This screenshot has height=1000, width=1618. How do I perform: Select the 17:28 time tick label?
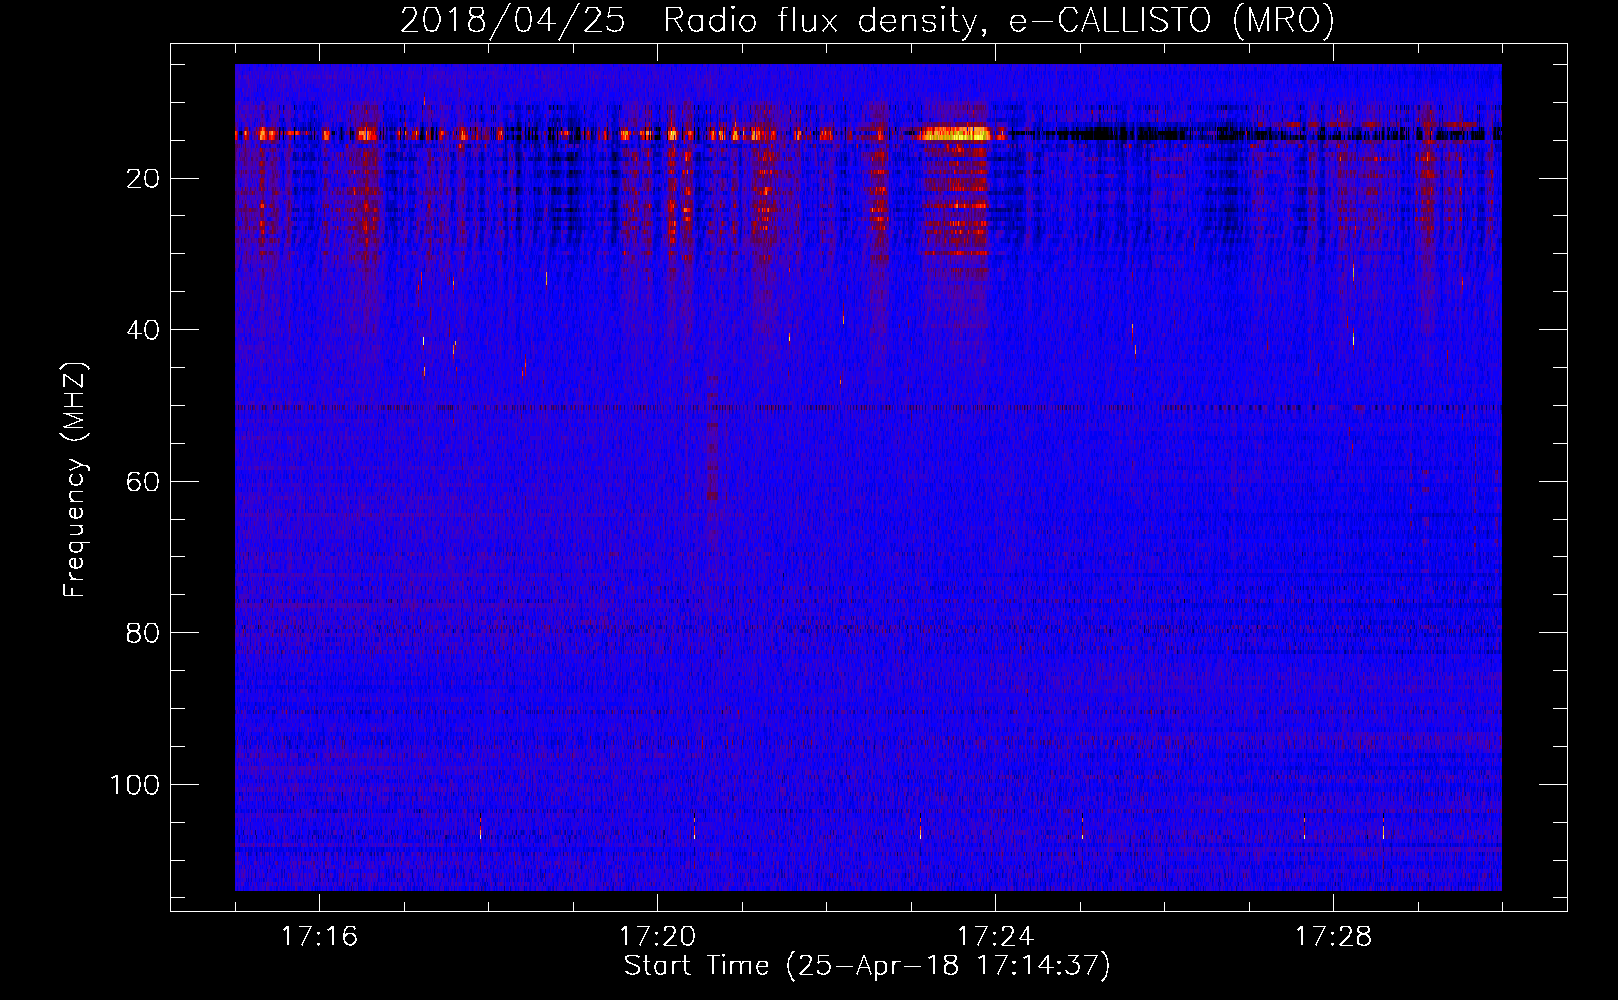point(1333,936)
